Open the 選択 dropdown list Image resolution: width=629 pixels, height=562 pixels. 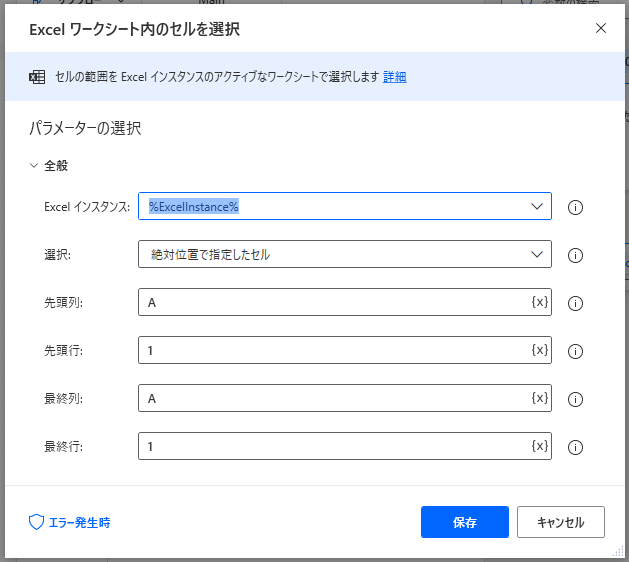point(534,254)
